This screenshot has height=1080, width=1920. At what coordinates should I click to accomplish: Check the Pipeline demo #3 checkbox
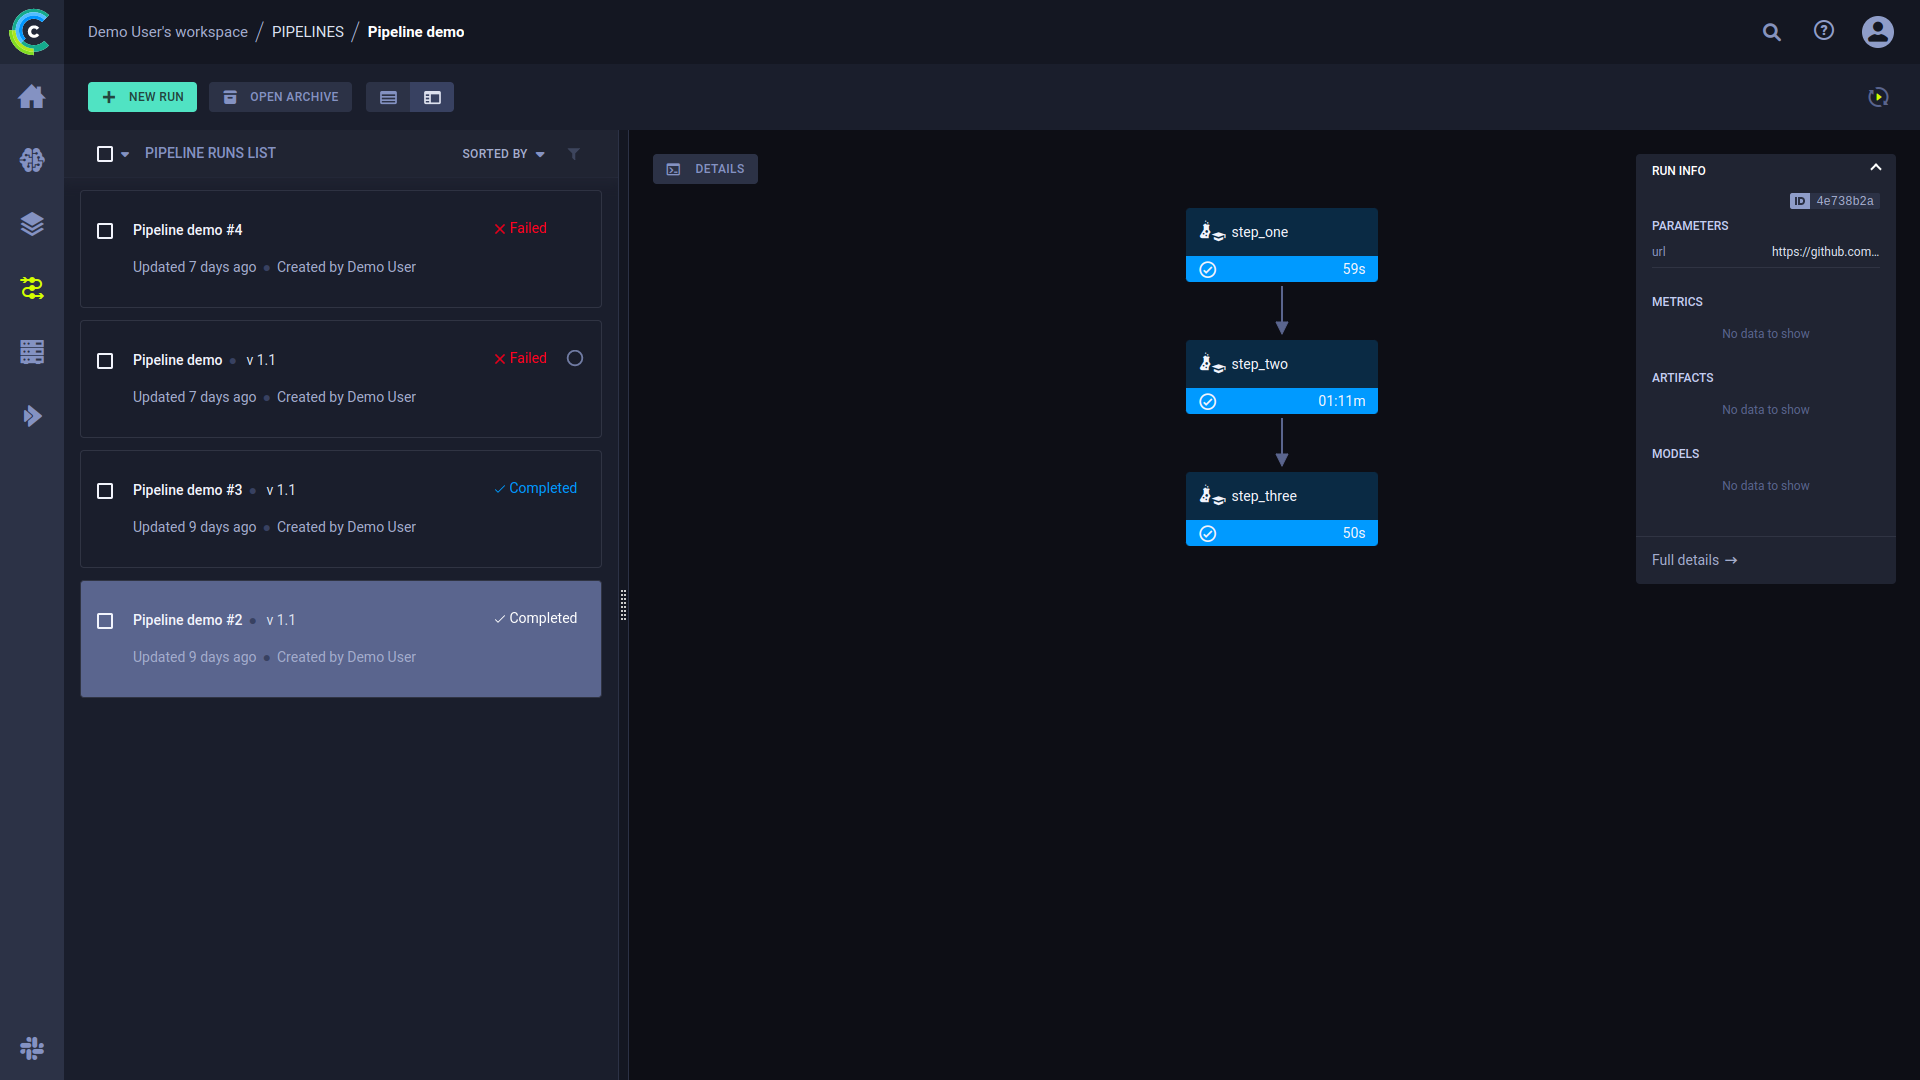click(x=105, y=491)
